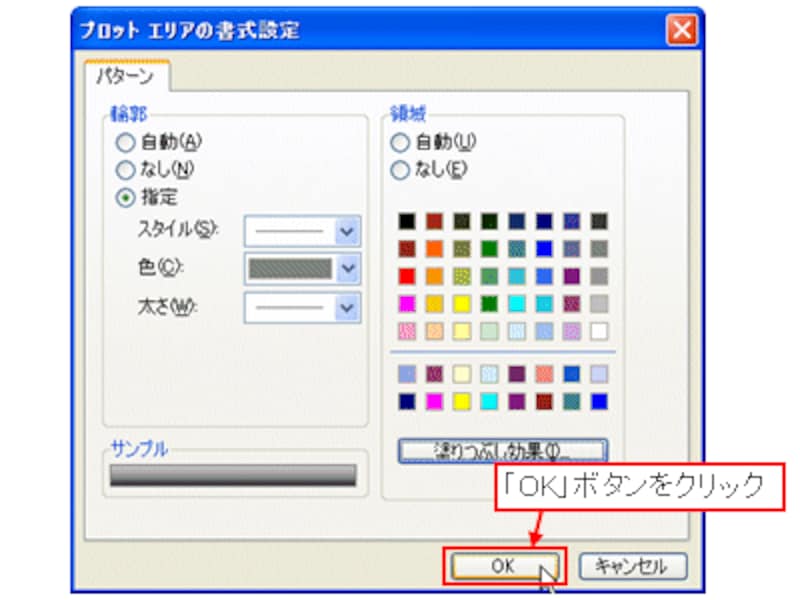Select the 指定 outline radio button
800x600 pixels.
[126, 198]
